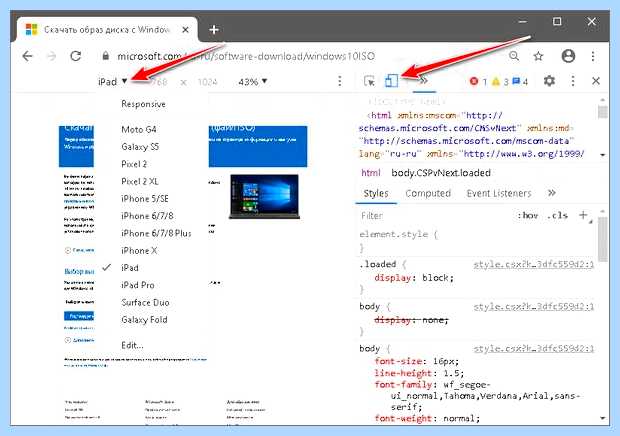The width and height of the screenshot is (620, 436).
Task: Click the yellow warning count indicator
Action: click(500, 82)
